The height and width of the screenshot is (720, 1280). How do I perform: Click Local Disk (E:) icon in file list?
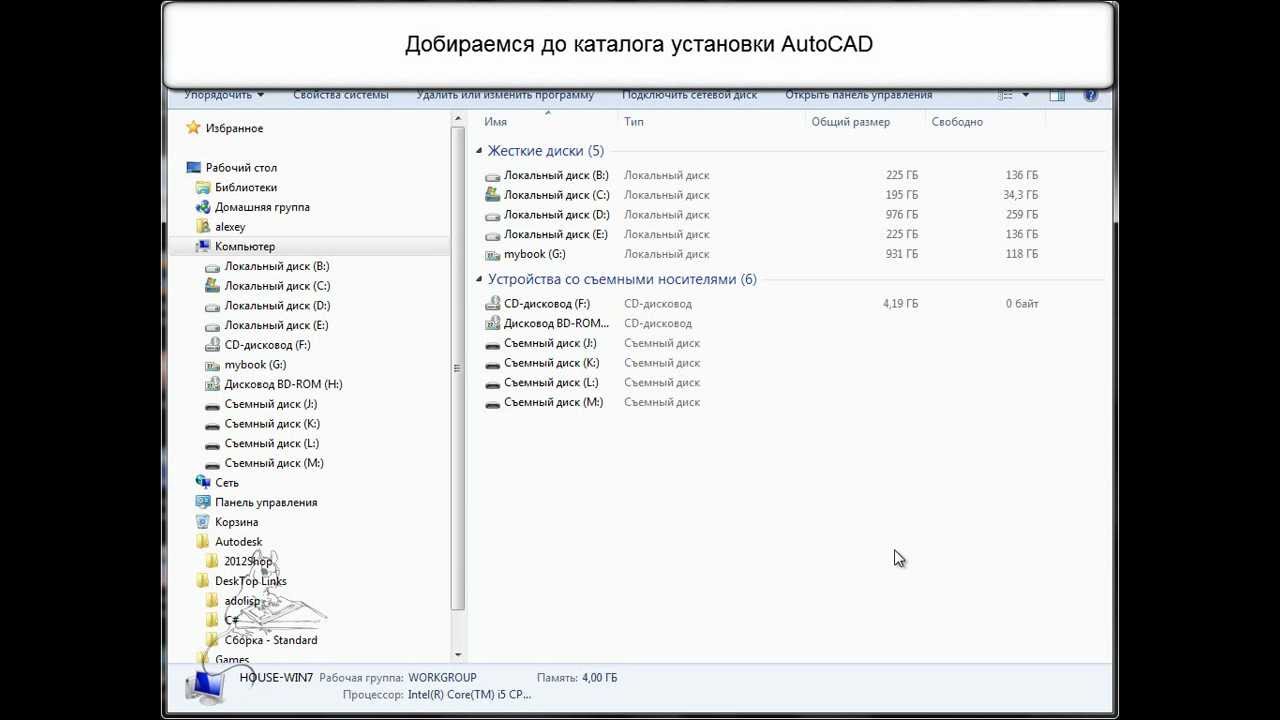pos(492,235)
